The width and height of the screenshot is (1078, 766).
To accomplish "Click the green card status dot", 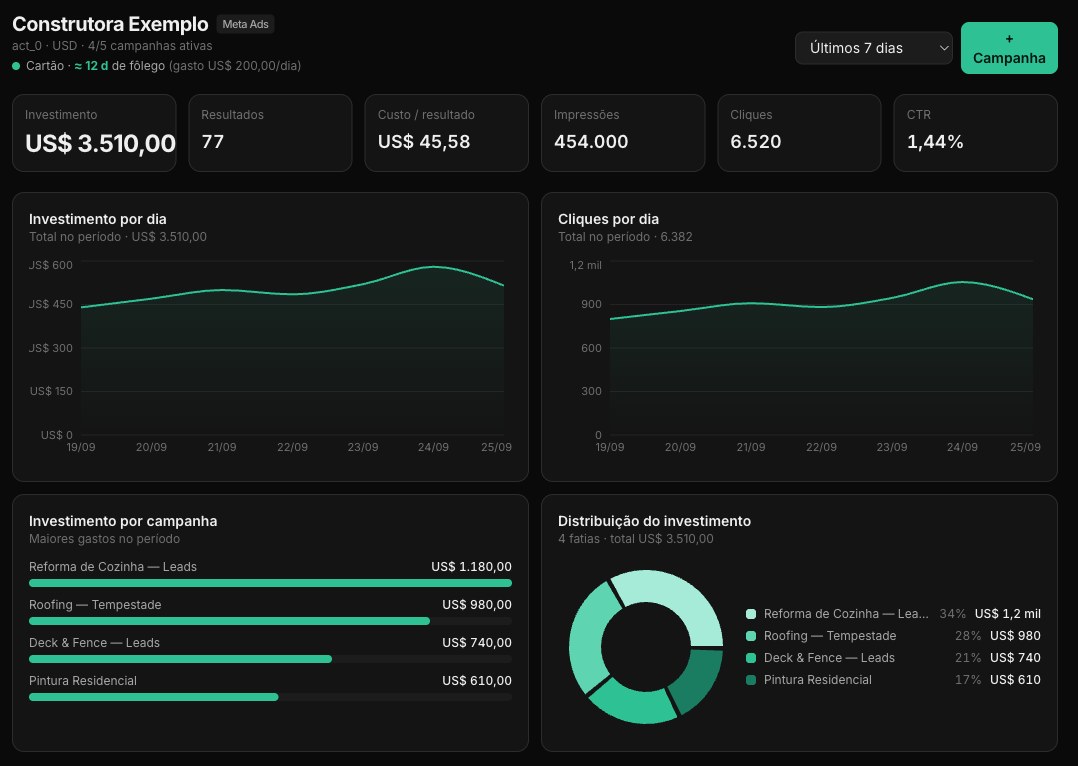I will pos(16,66).
